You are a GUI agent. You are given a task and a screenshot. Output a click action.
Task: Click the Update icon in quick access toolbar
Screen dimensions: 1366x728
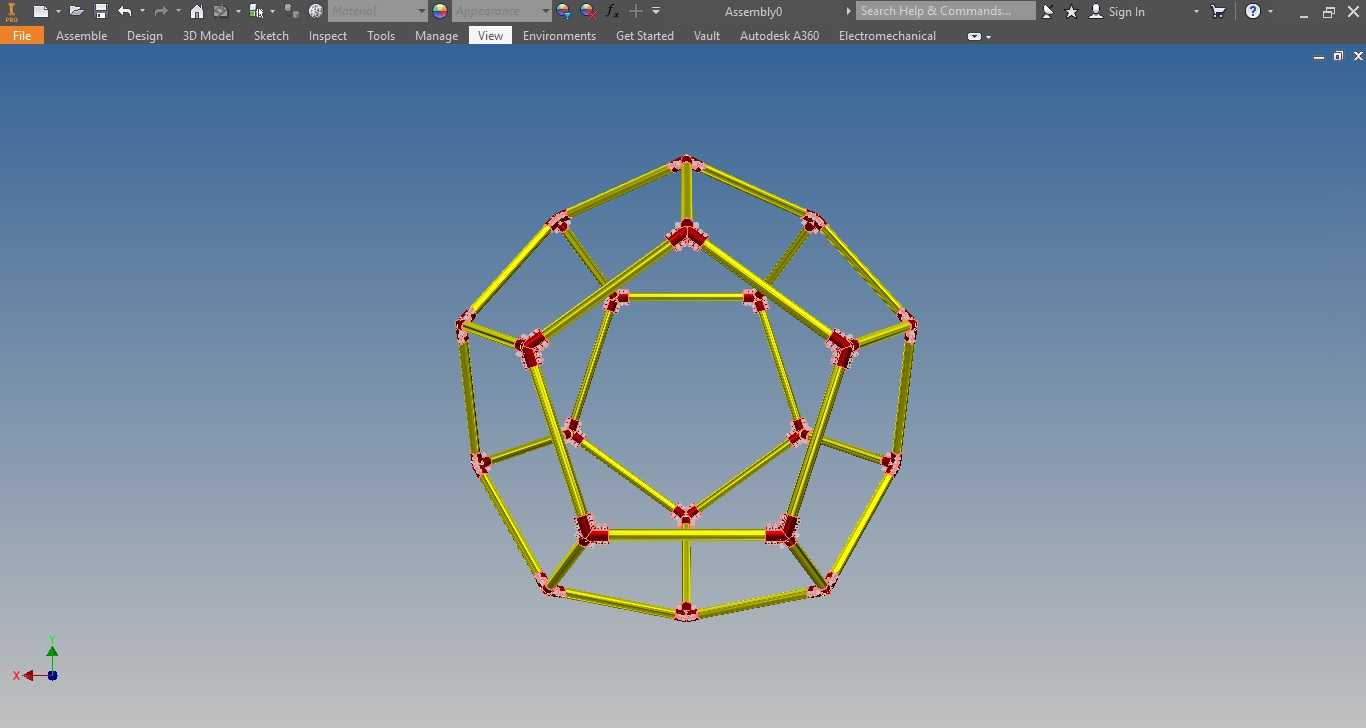(x=221, y=11)
